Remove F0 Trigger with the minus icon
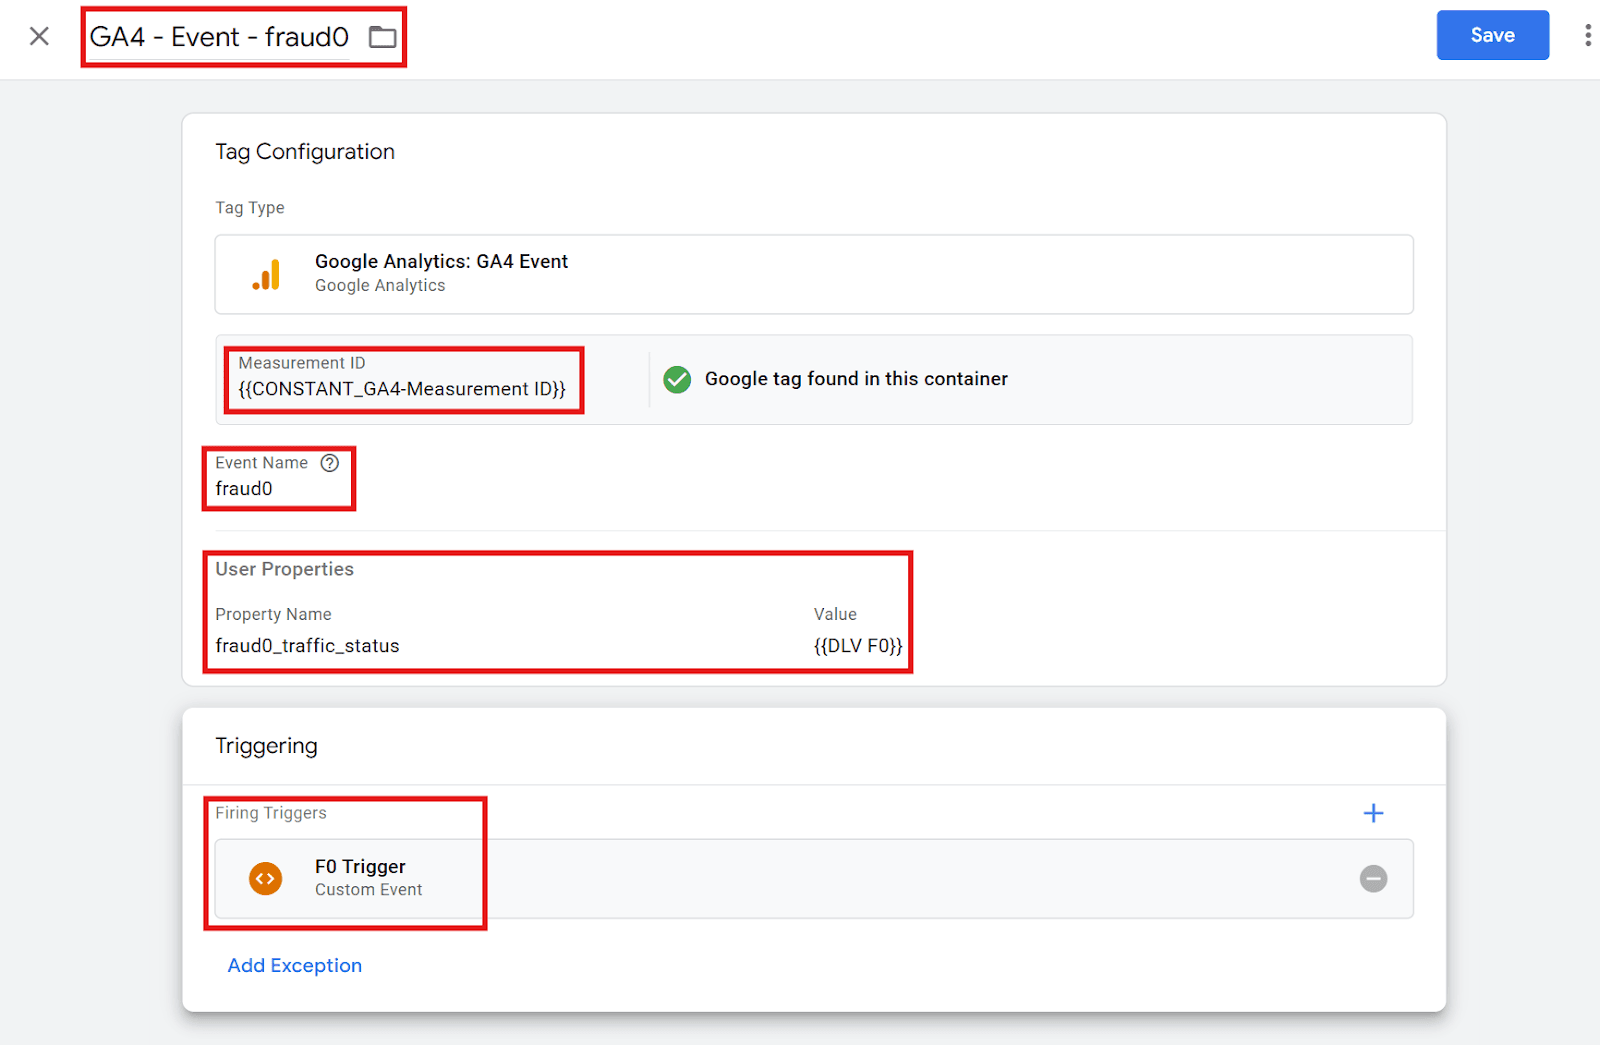 click(x=1373, y=878)
